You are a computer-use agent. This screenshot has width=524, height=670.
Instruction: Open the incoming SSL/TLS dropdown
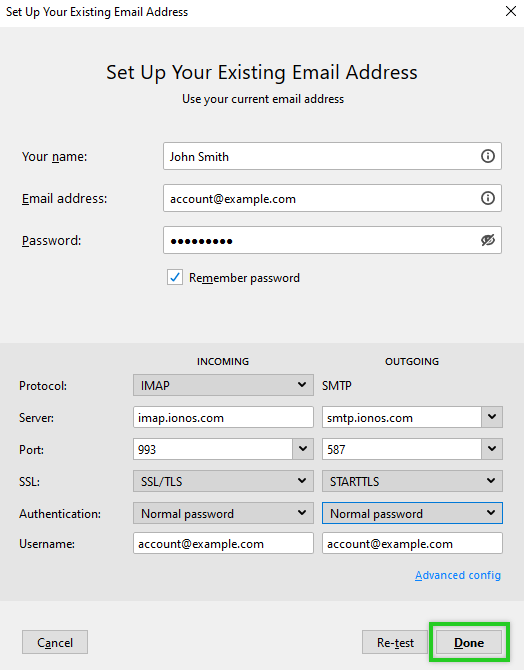[223, 481]
